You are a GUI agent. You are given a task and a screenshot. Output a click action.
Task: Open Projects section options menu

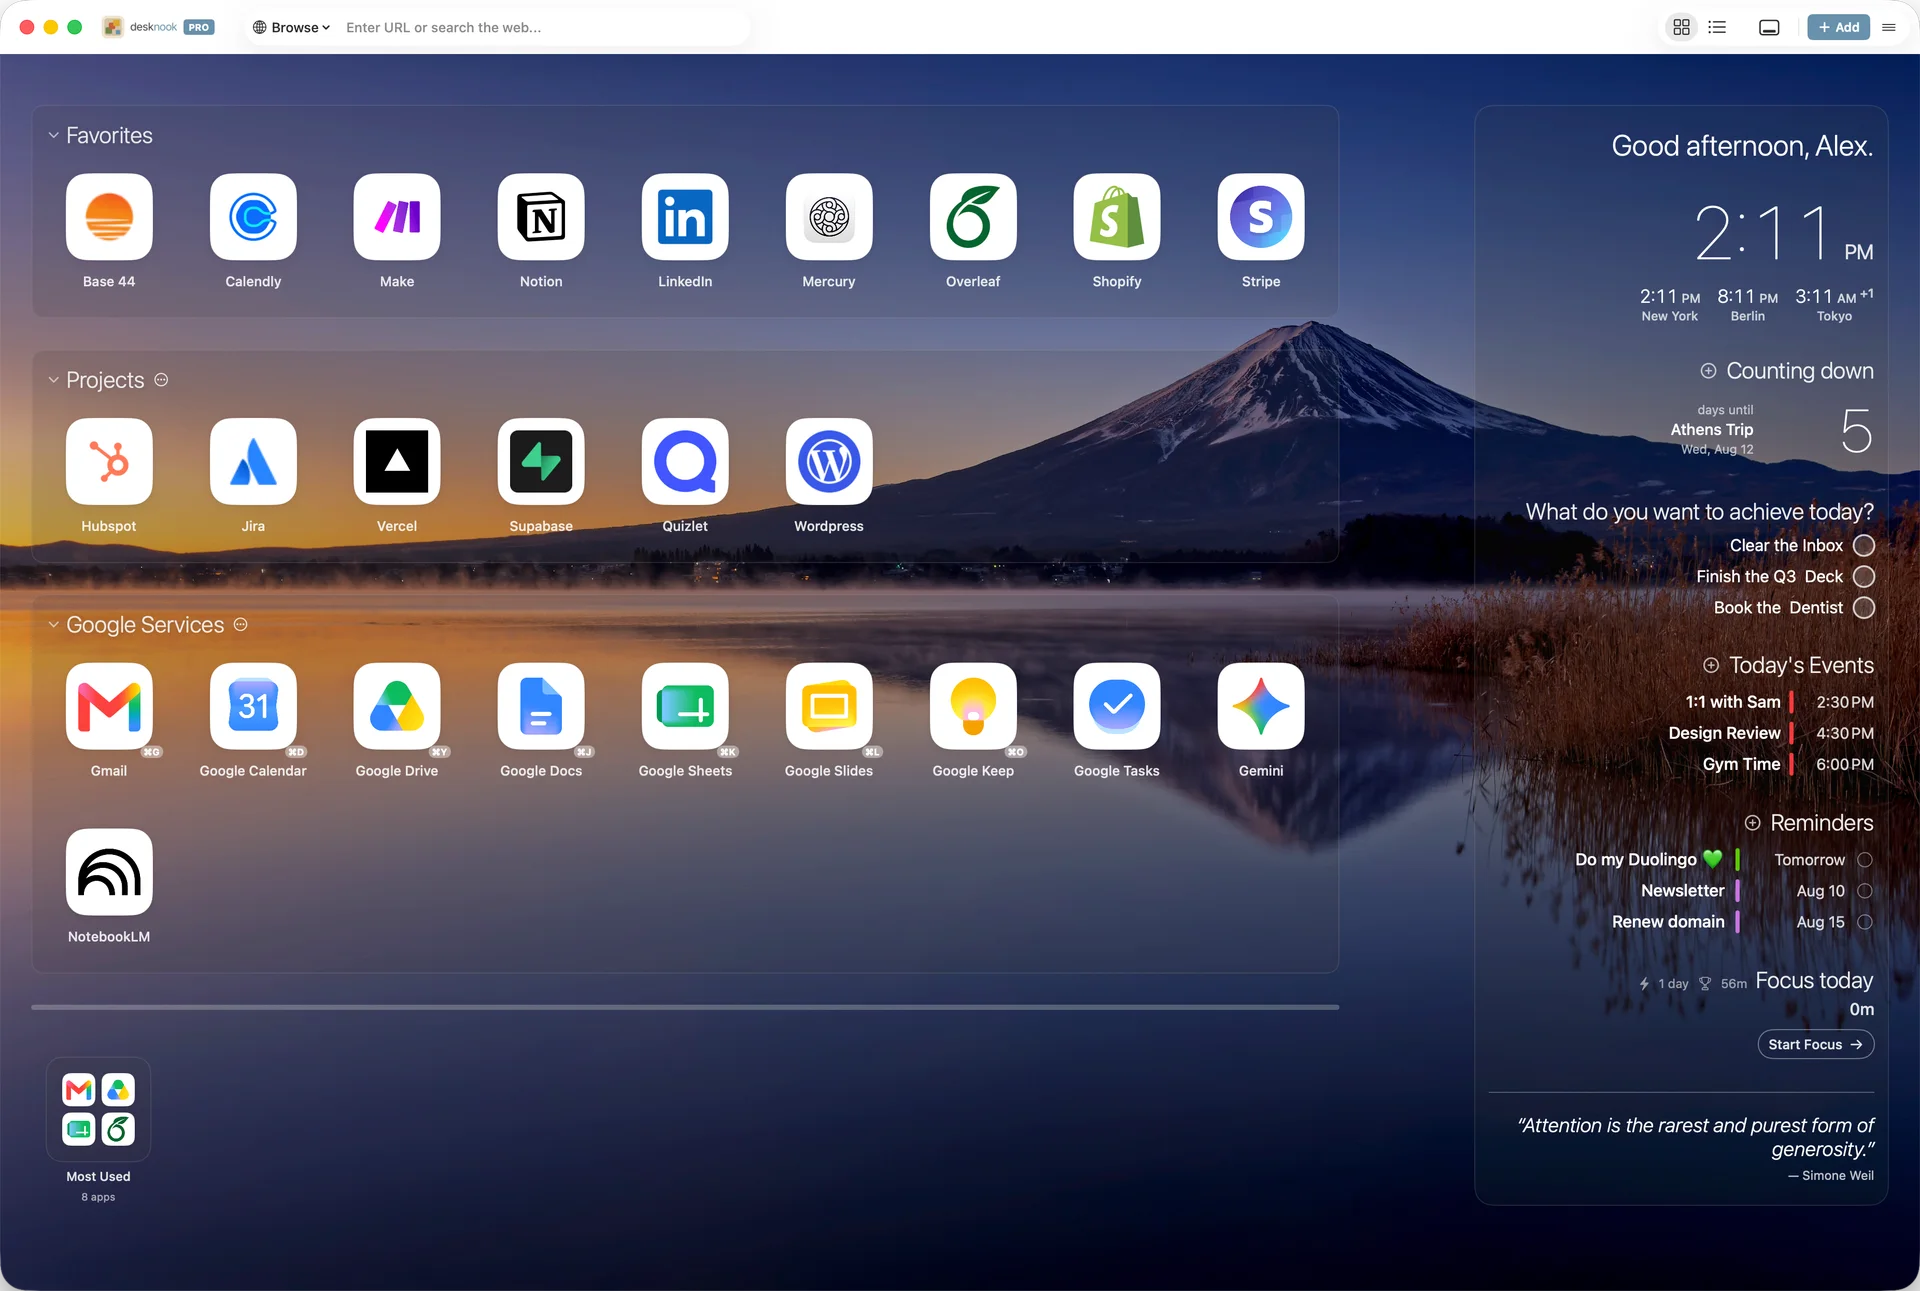click(161, 380)
